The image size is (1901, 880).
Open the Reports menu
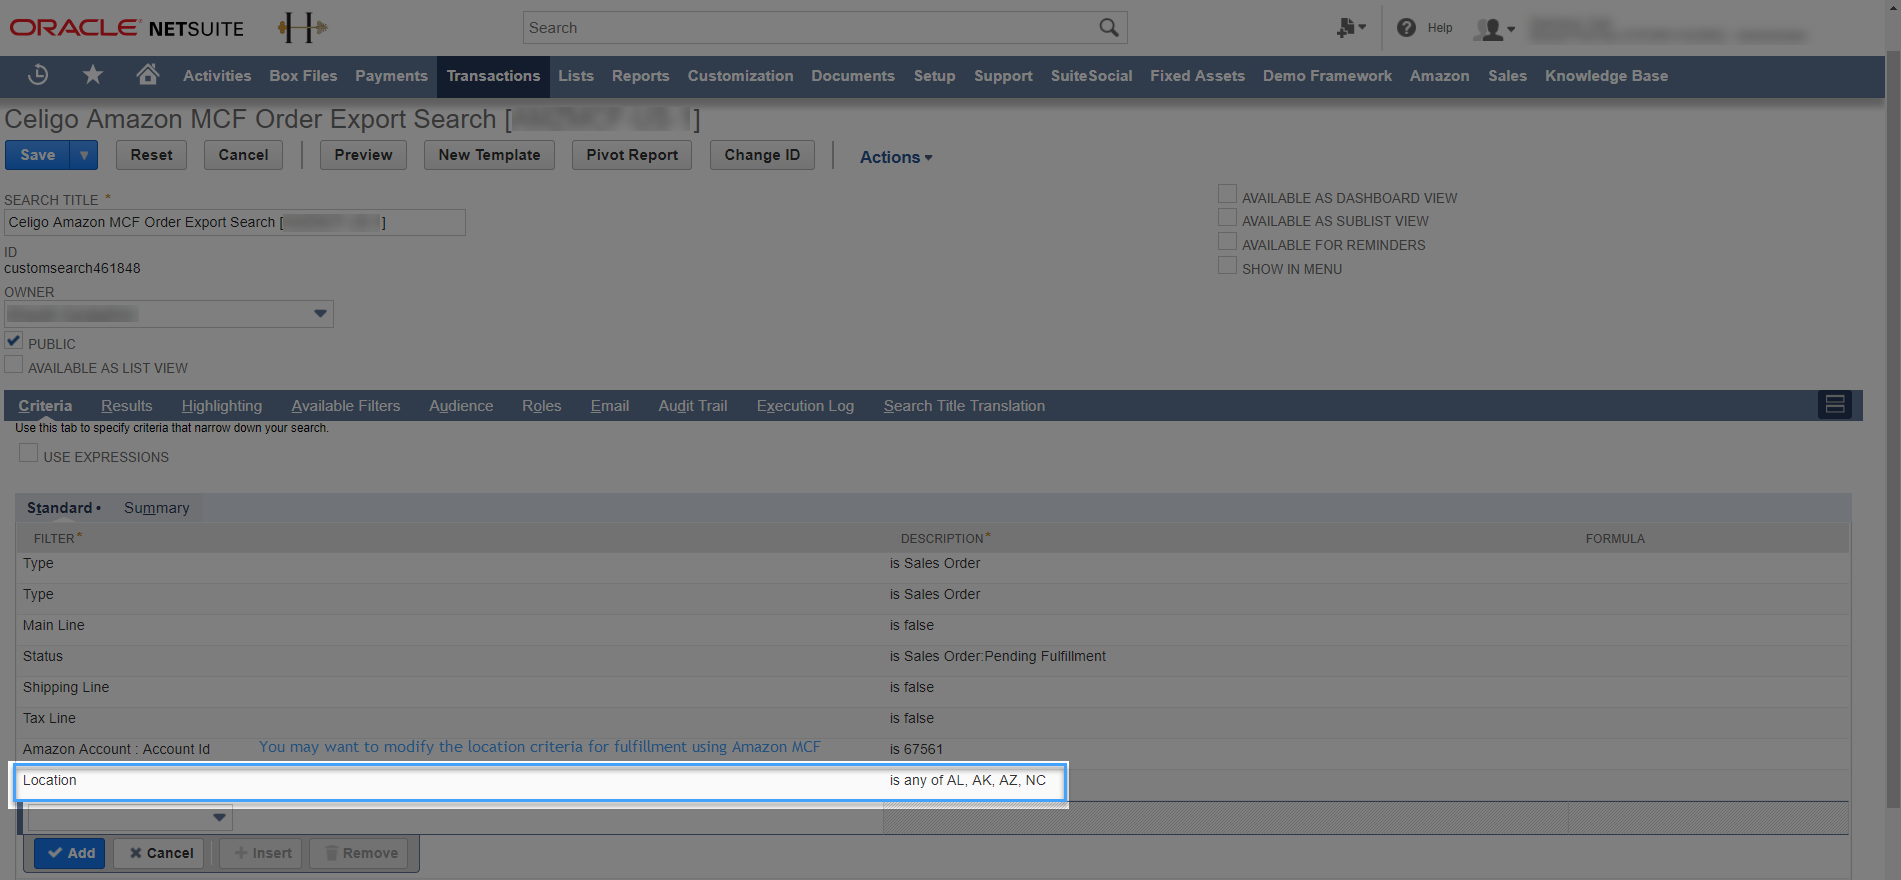pos(640,76)
